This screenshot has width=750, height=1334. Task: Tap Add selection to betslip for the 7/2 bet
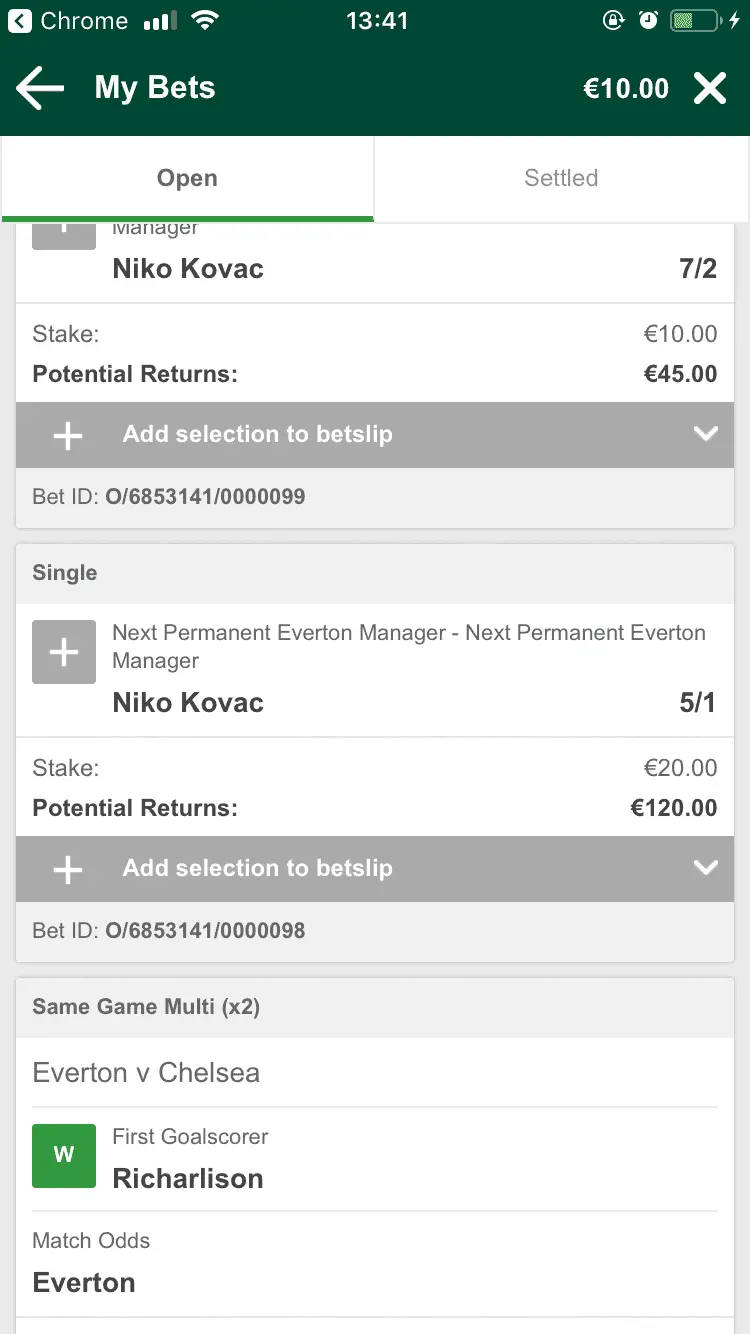tap(257, 434)
